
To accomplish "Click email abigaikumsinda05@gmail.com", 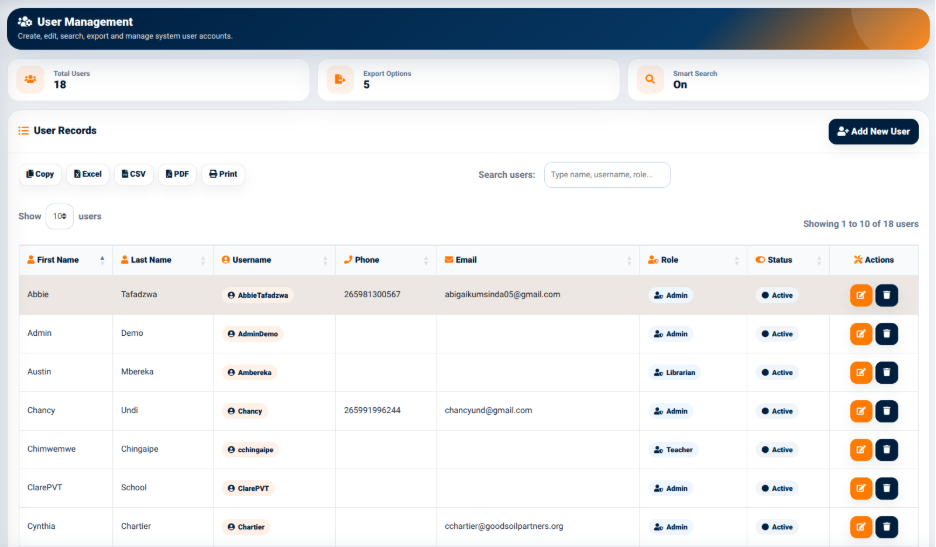I will coord(502,294).
